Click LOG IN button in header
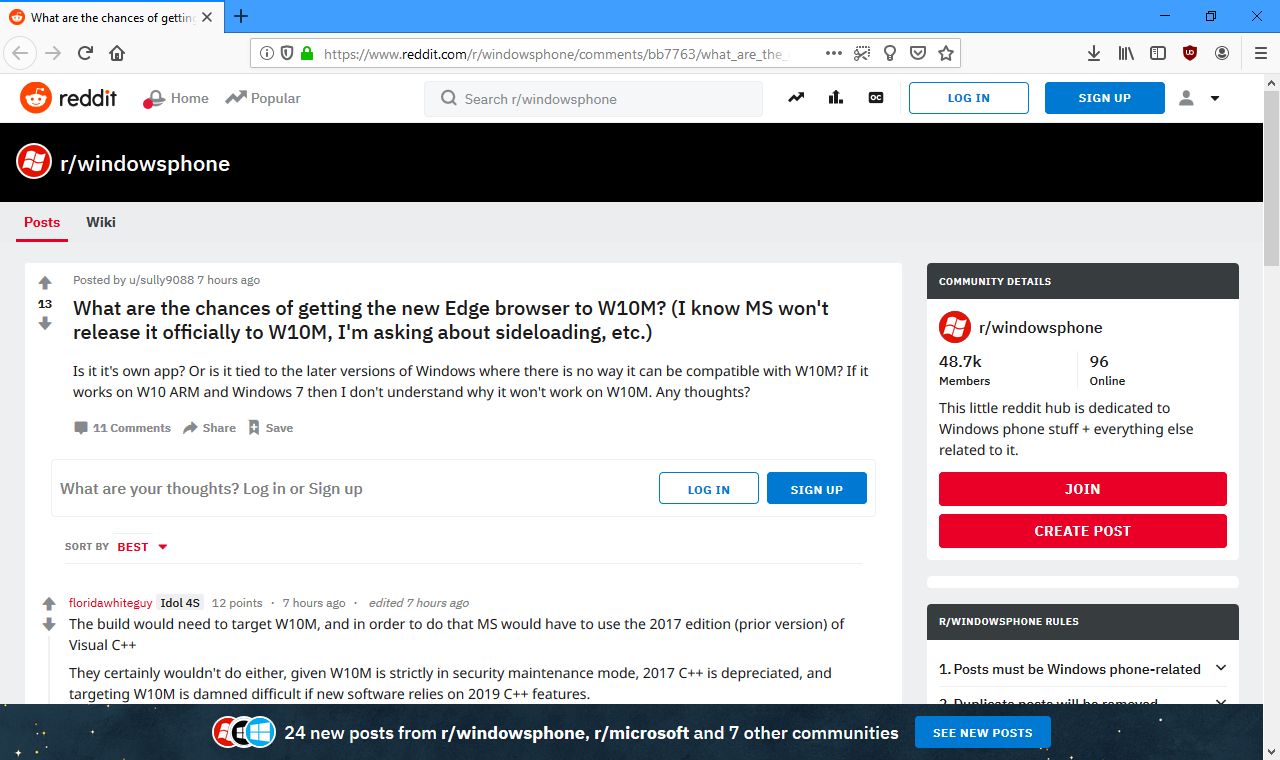The width and height of the screenshot is (1280, 760). click(x=969, y=98)
